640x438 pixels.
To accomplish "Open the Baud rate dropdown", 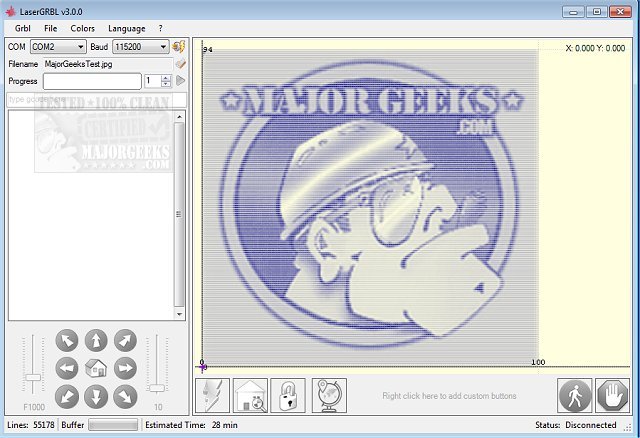I will (140, 47).
